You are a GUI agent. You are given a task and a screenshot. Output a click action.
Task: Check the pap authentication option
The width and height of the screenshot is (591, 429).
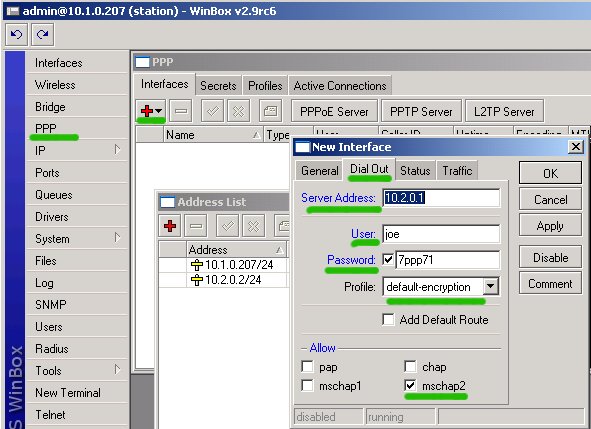pos(307,366)
